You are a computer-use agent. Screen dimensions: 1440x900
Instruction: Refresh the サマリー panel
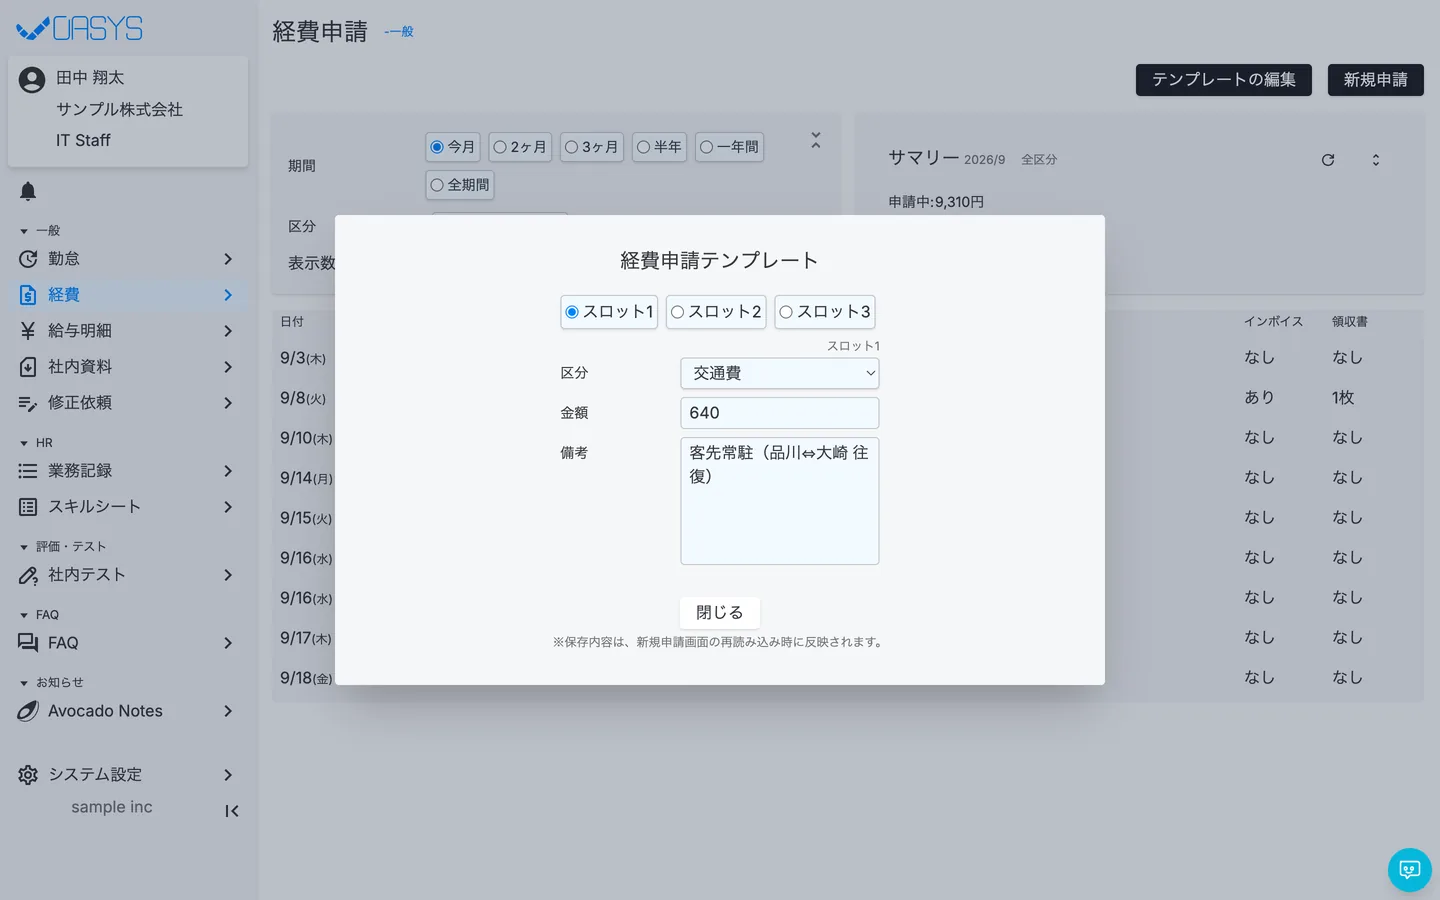point(1328,160)
